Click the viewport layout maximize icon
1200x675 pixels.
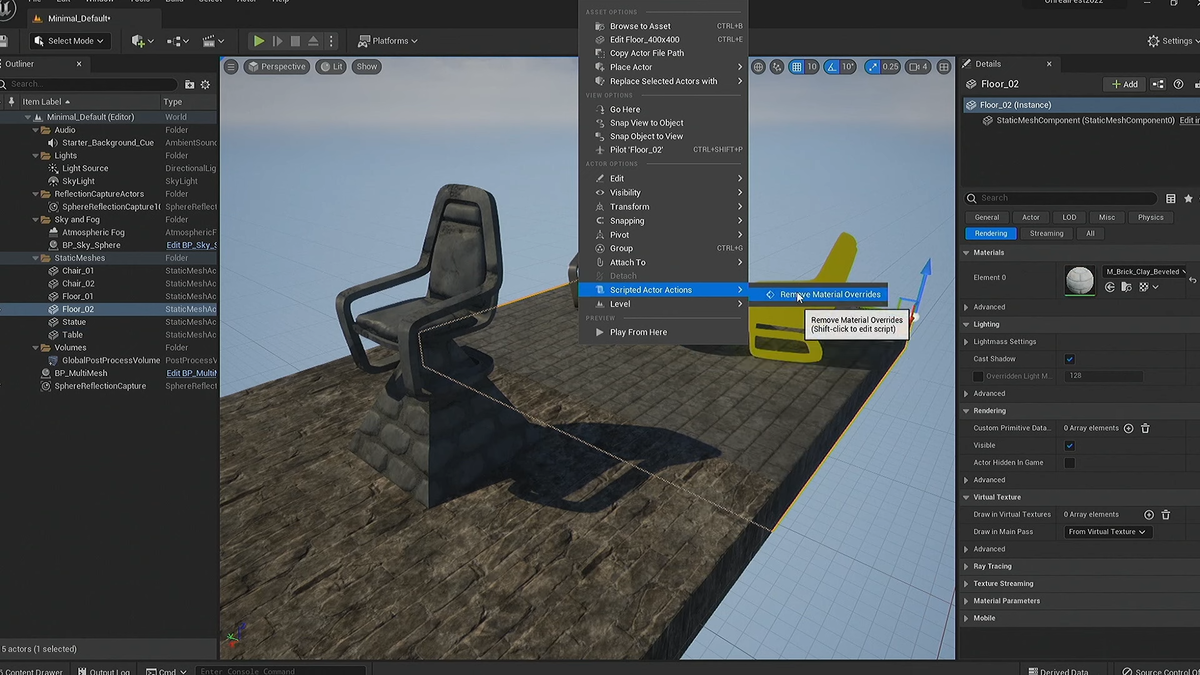point(943,67)
